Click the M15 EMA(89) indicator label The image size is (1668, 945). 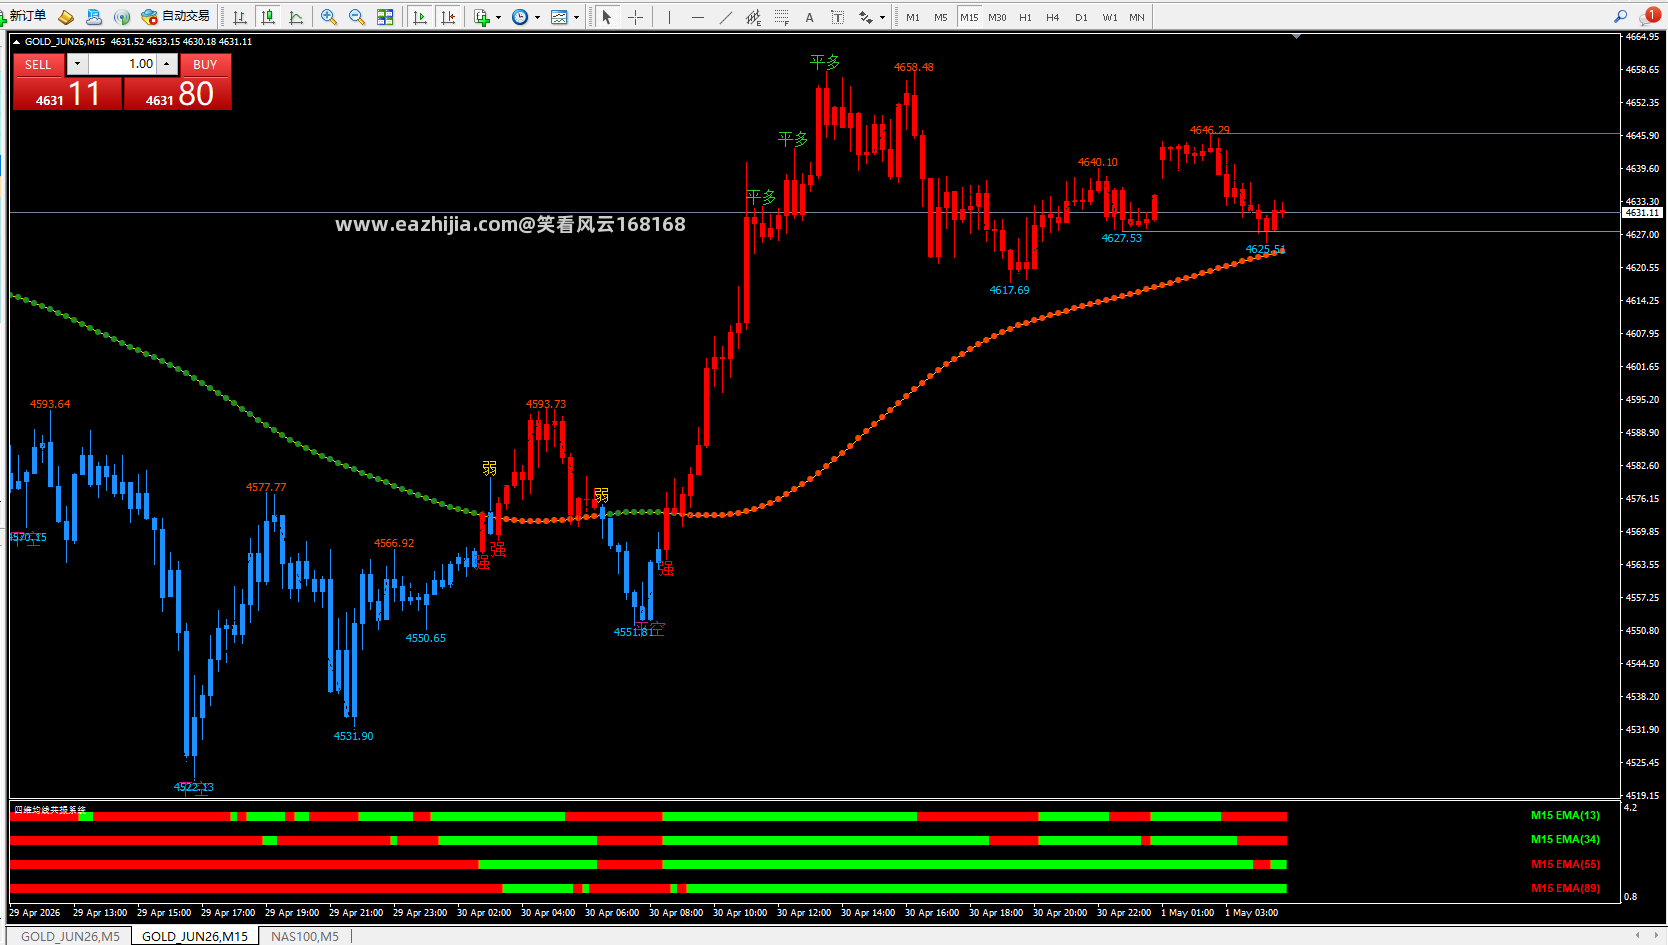click(x=1565, y=888)
